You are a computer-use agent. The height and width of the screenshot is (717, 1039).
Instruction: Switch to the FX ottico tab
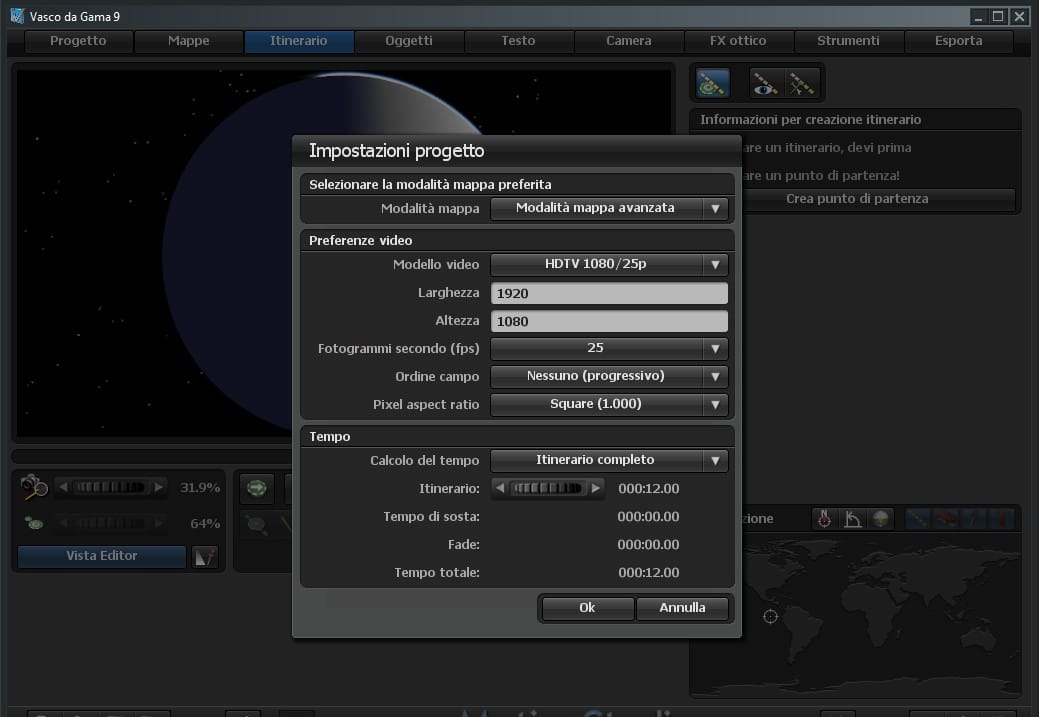738,41
